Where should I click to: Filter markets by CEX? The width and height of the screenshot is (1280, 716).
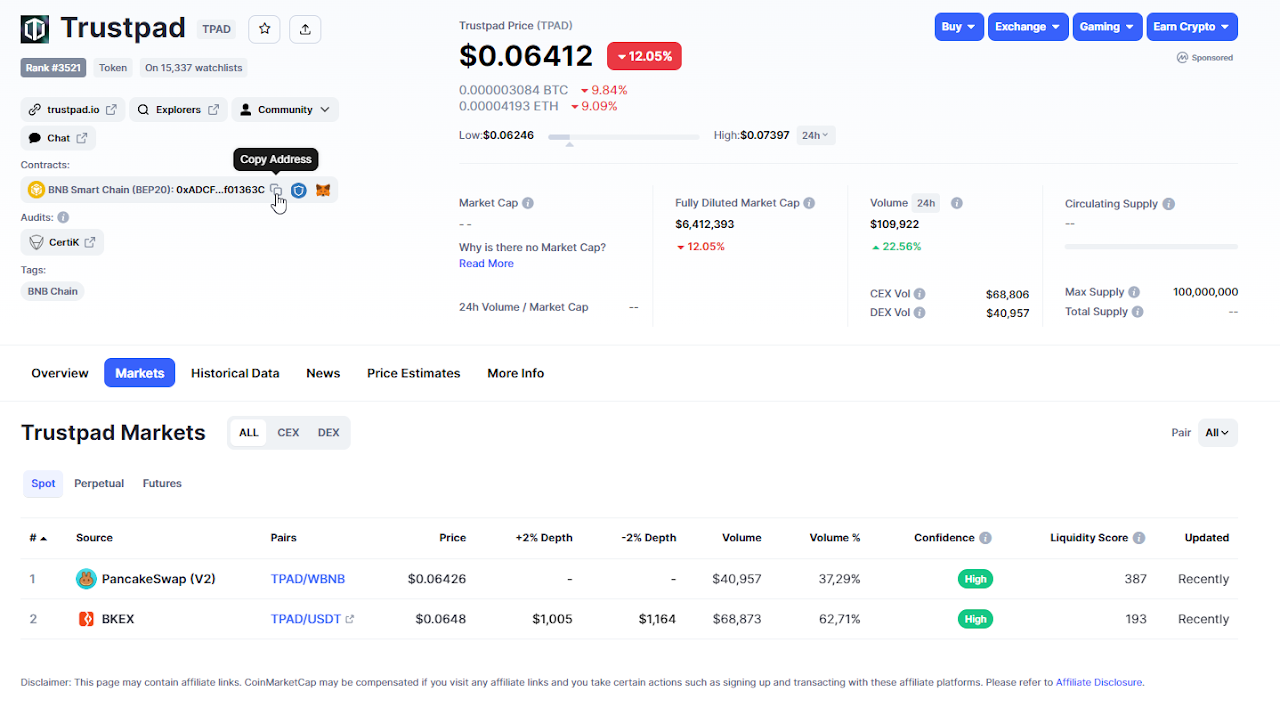[x=288, y=433]
